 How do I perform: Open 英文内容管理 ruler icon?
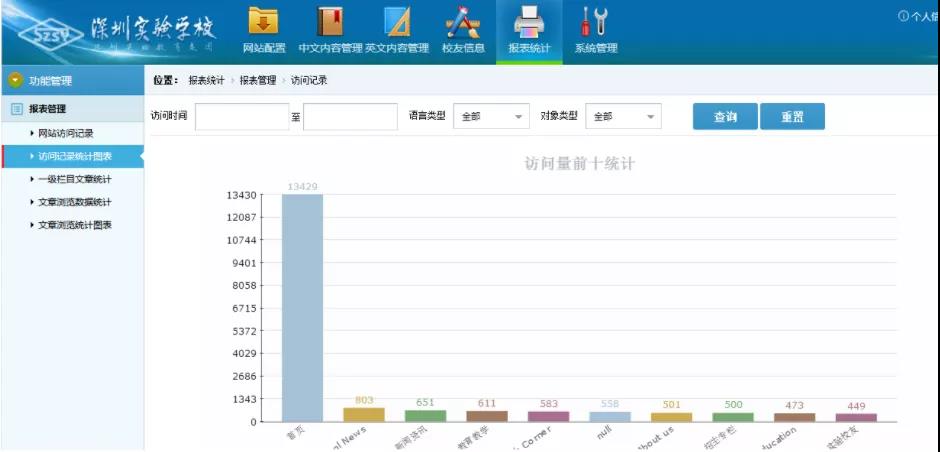(397, 21)
